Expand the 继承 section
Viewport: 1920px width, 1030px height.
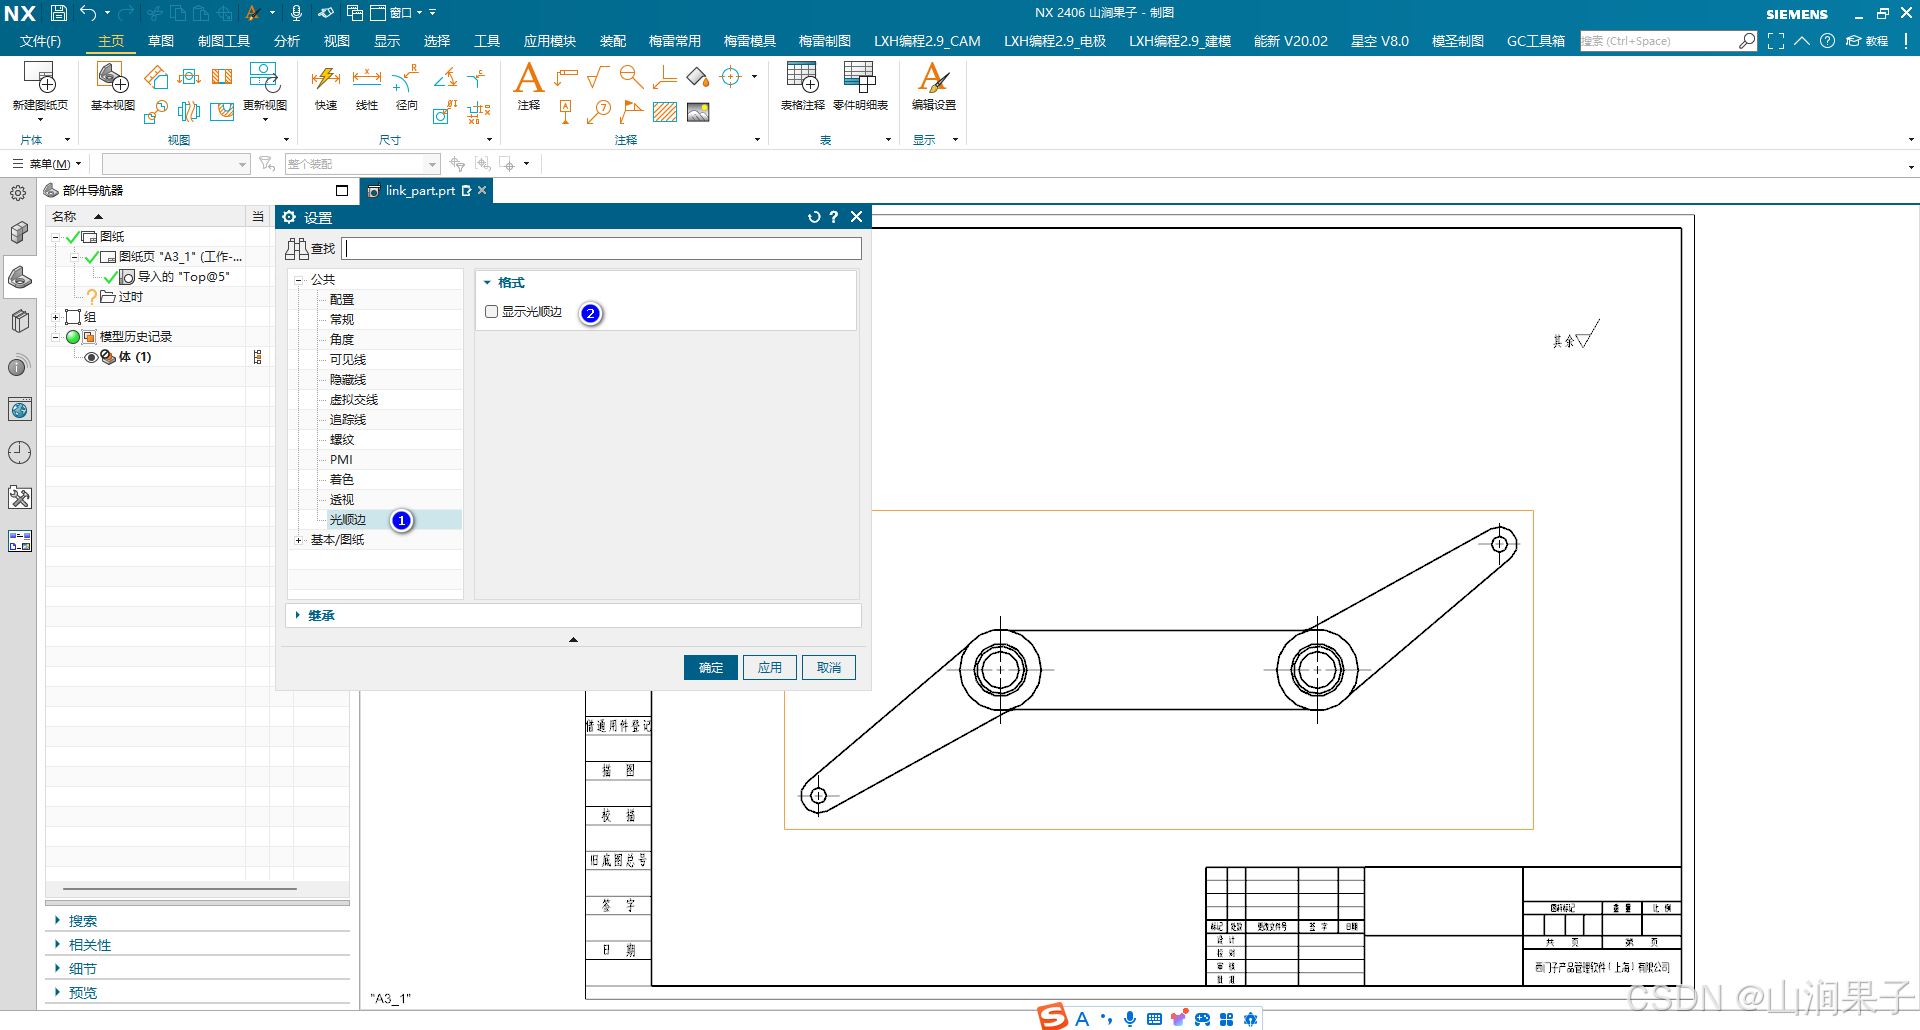(x=297, y=615)
